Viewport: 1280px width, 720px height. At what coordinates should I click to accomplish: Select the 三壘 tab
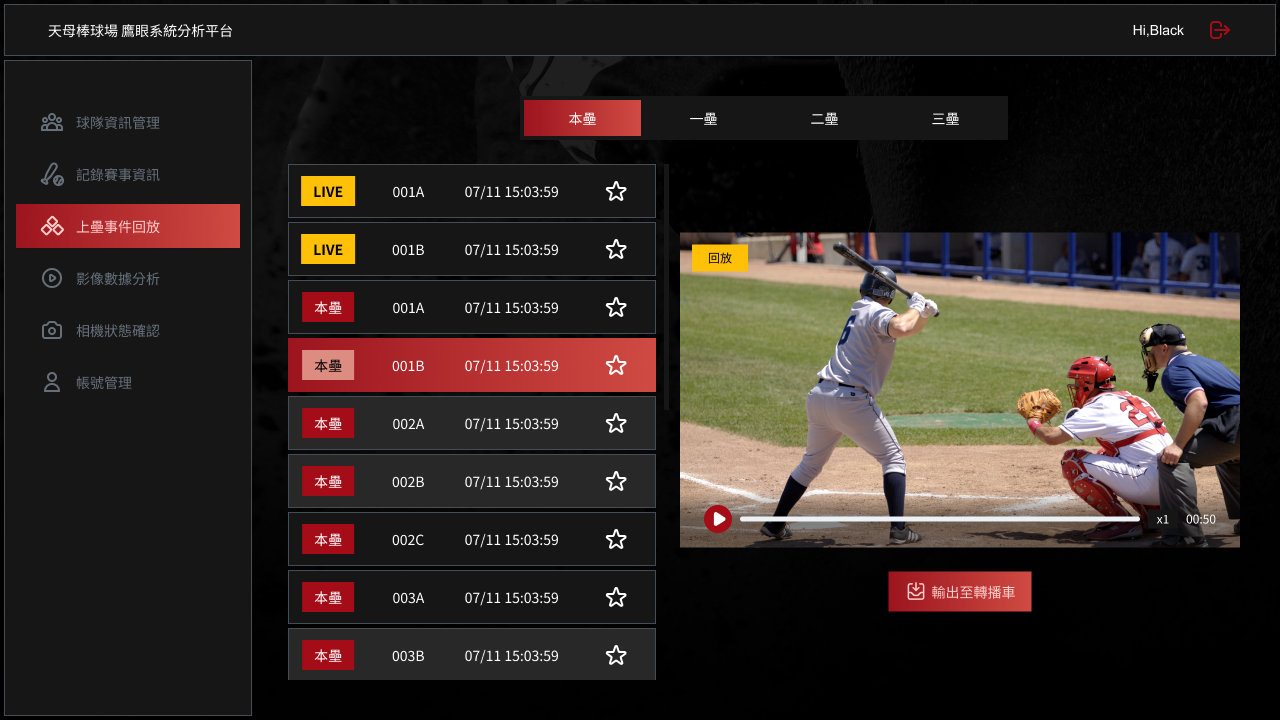click(945, 119)
